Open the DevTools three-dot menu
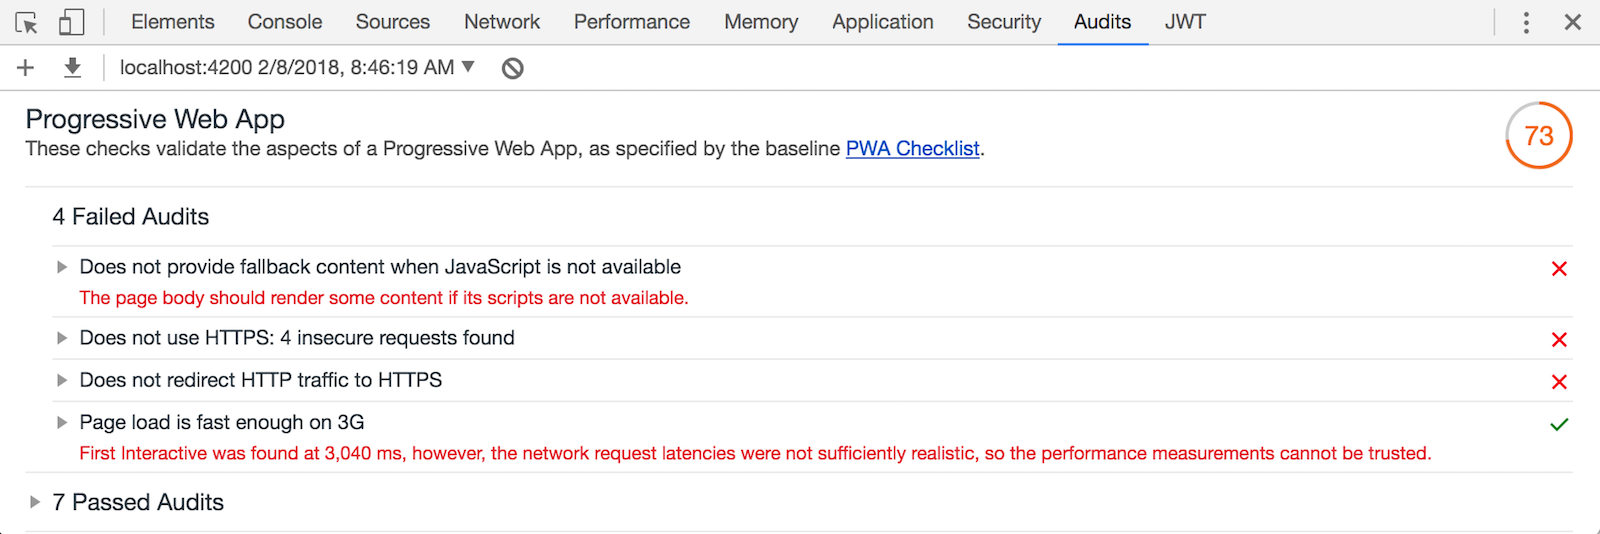This screenshot has height=534, width=1600. tap(1526, 22)
